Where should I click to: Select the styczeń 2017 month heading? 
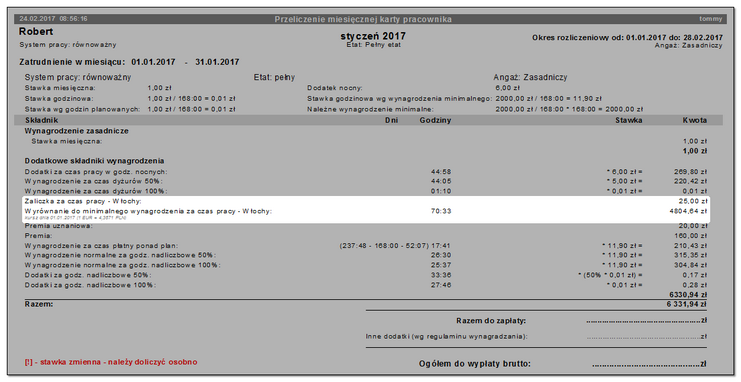pyautogui.click(x=373, y=36)
